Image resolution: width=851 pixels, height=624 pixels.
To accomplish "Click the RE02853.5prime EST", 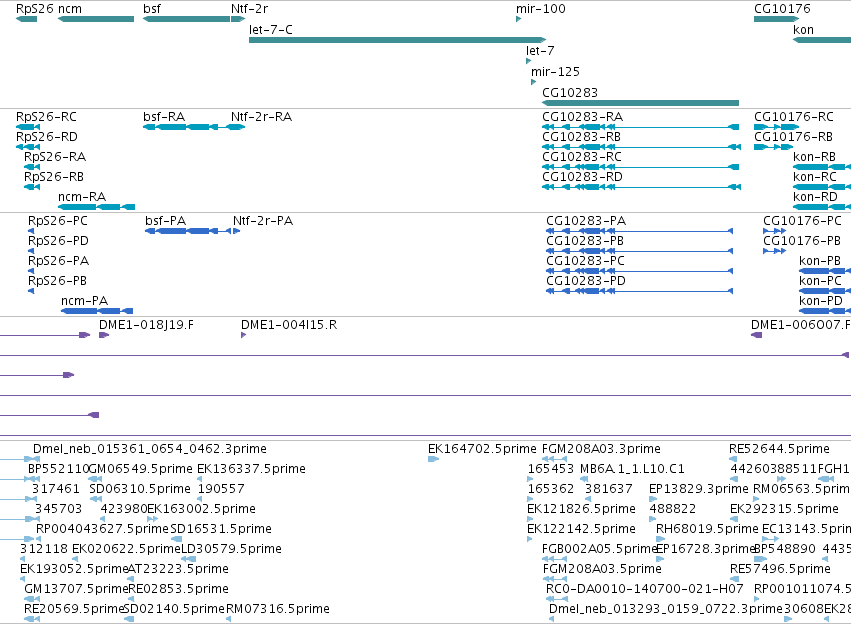I will (131, 599).
